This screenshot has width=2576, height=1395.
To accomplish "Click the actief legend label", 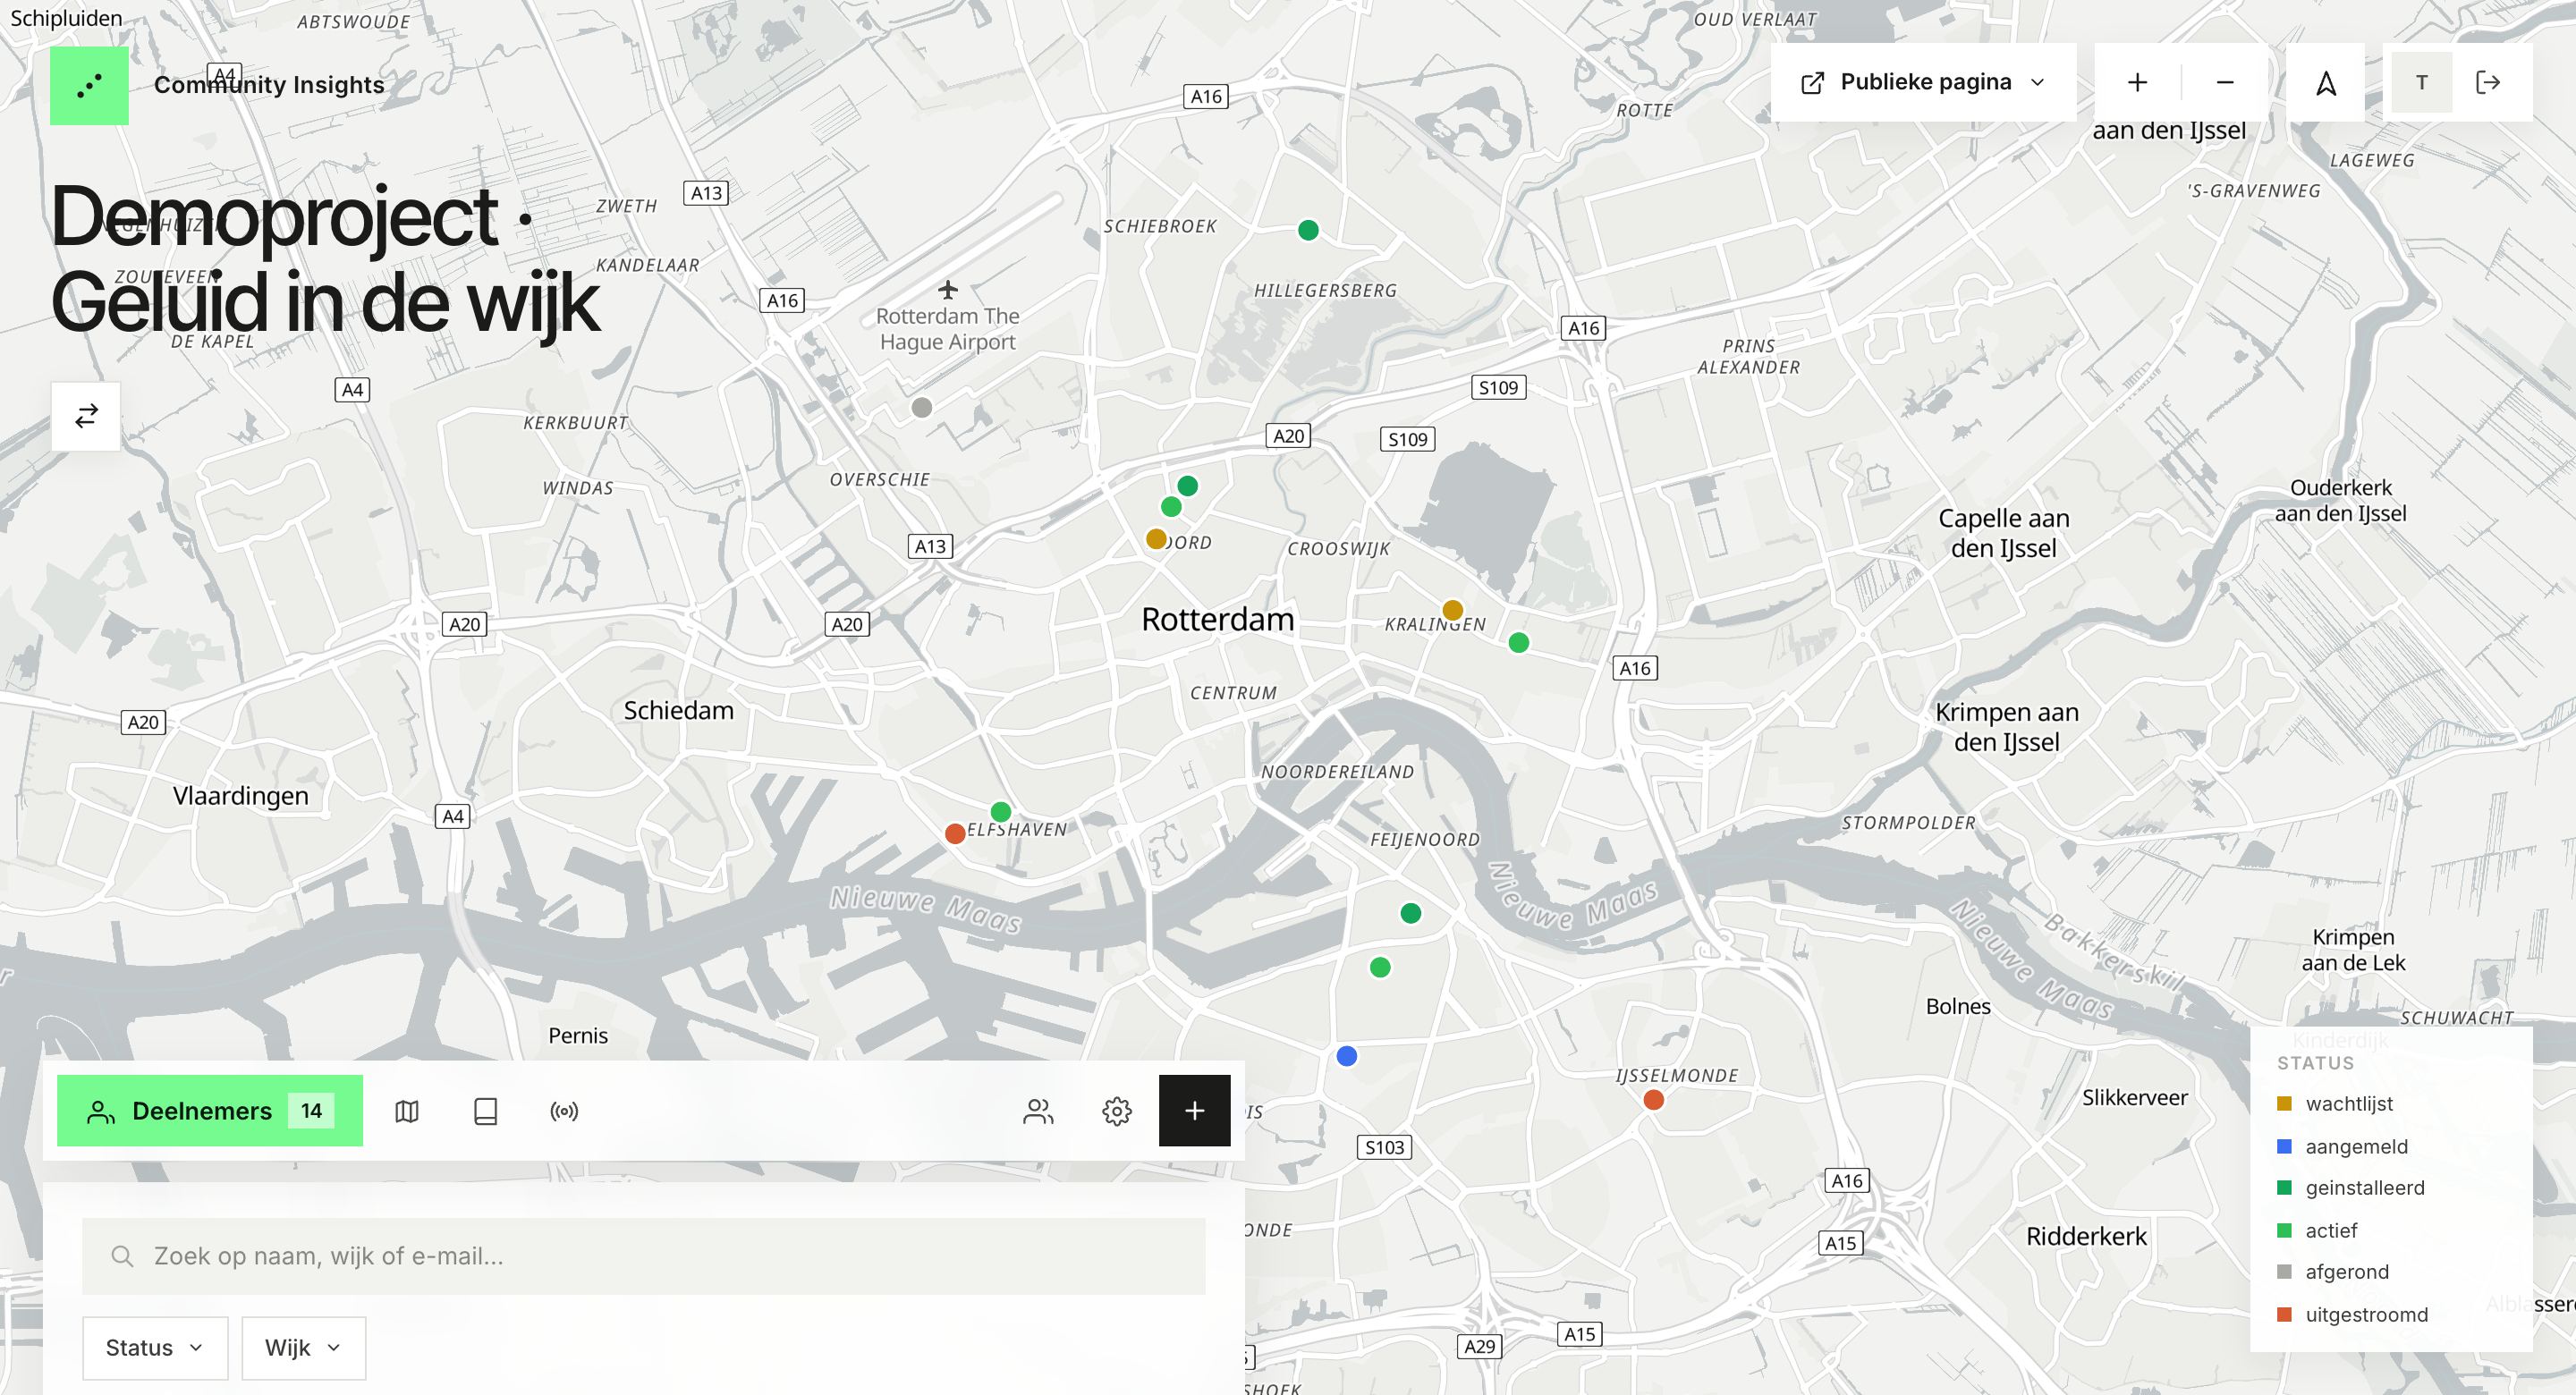I will pyautogui.click(x=2331, y=1230).
